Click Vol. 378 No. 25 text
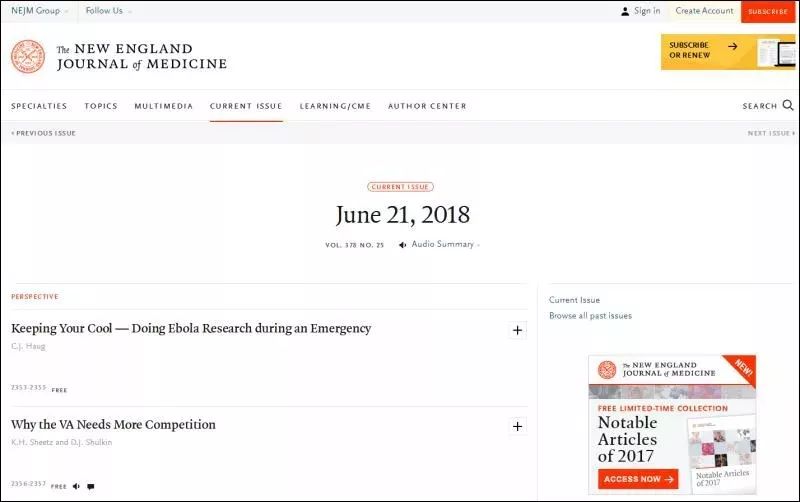Viewport: 800px width, 502px height. pos(355,245)
